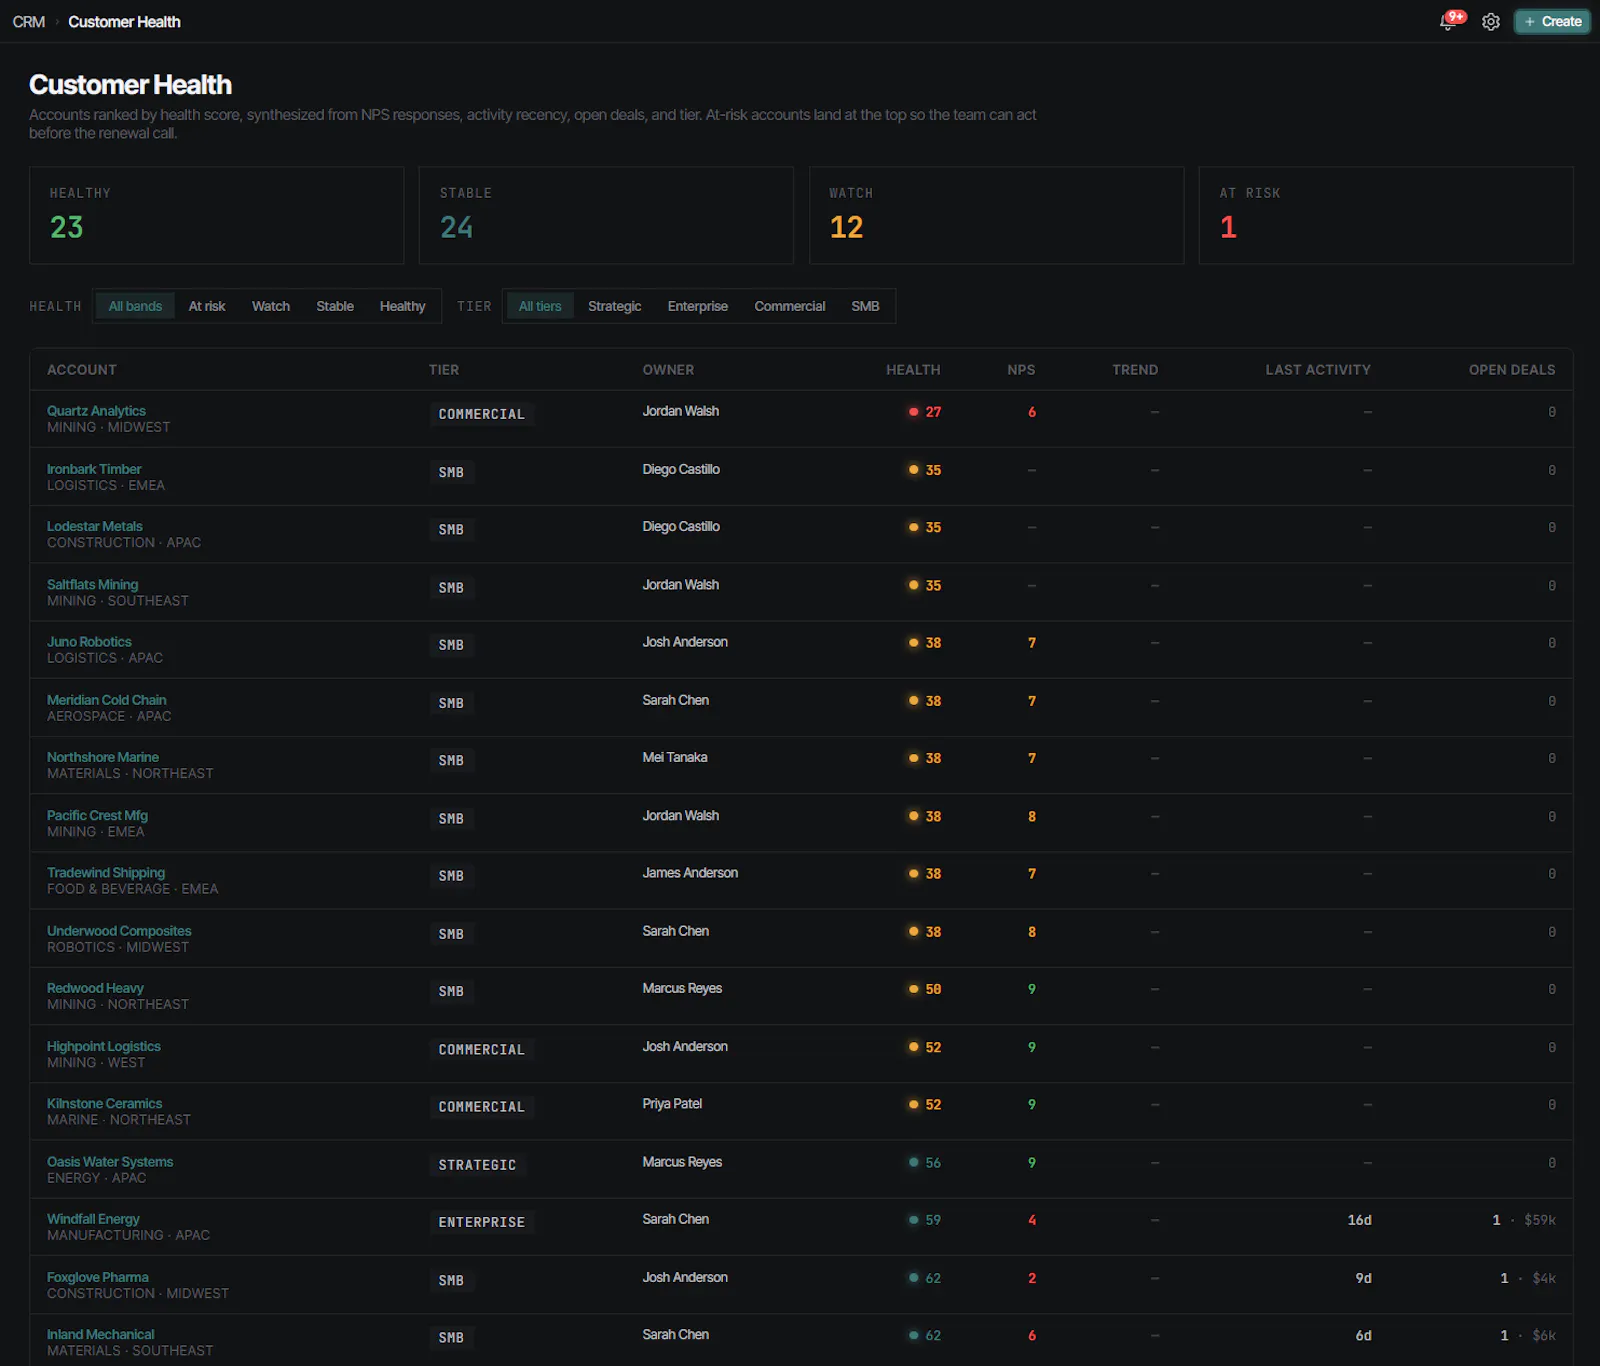Filter health by Stable
Viewport: 1600px width, 1366px height.
tap(335, 306)
